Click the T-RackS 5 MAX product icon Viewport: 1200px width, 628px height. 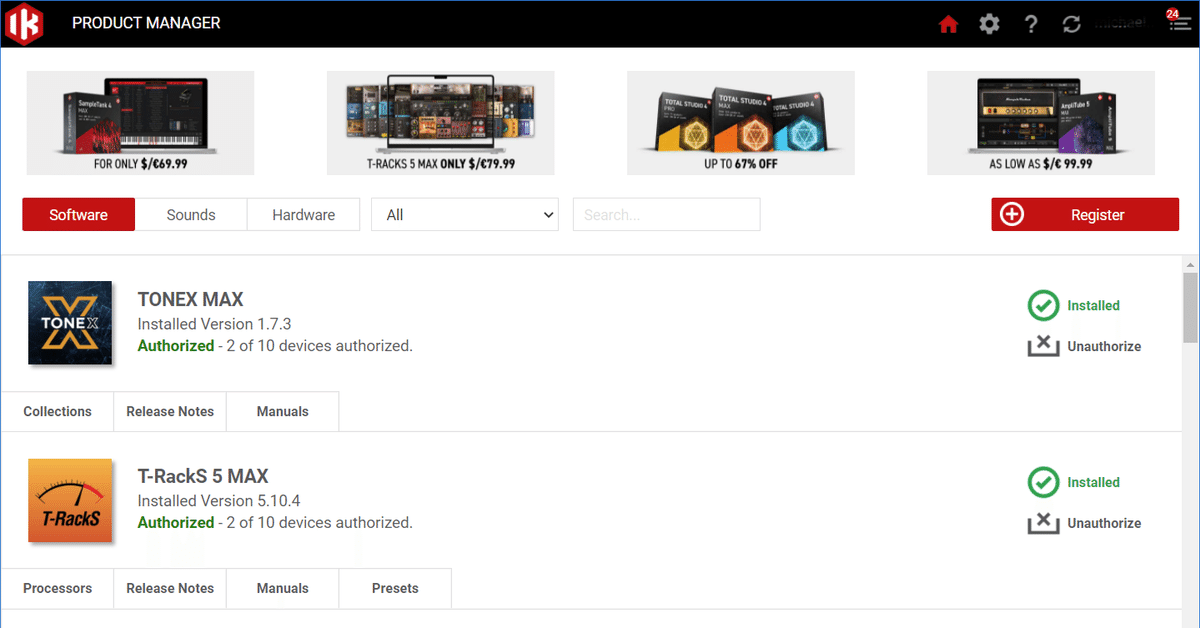70,500
